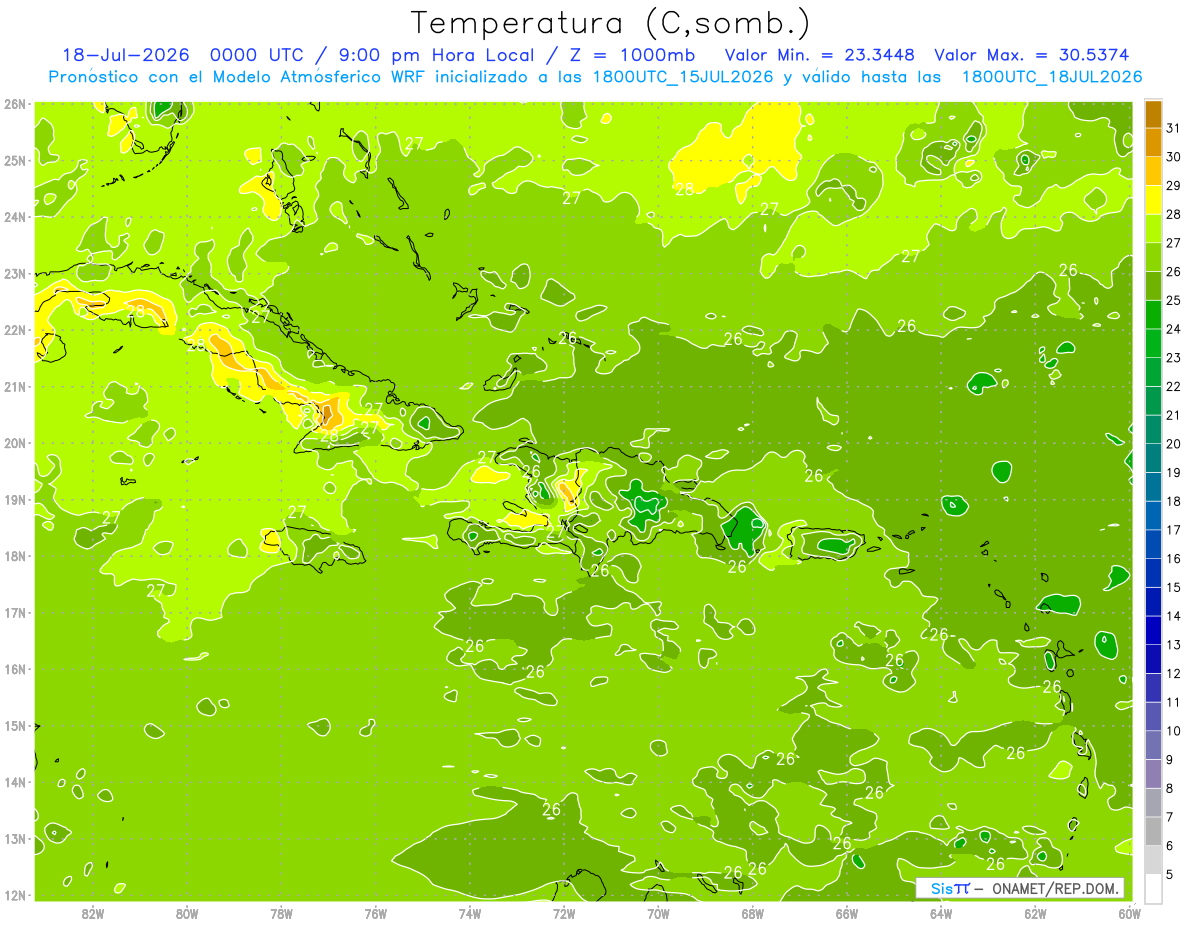Click the "62W" longitude label
This screenshot has height=927, width=1200.
[1035, 913]
